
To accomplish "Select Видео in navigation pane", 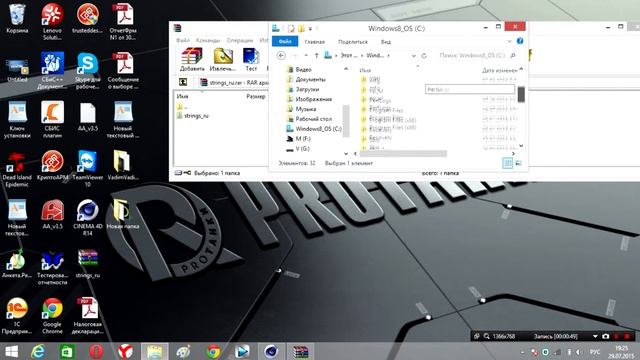I will pyautogui.click(x=300, y=69).
